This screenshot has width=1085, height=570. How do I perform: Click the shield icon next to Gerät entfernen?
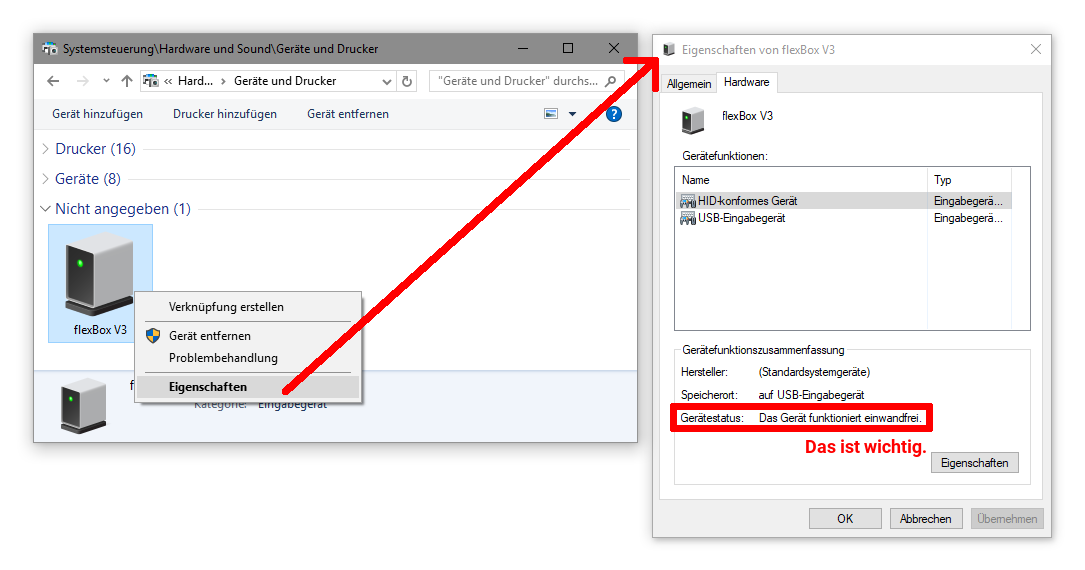[x=153, y=335]
